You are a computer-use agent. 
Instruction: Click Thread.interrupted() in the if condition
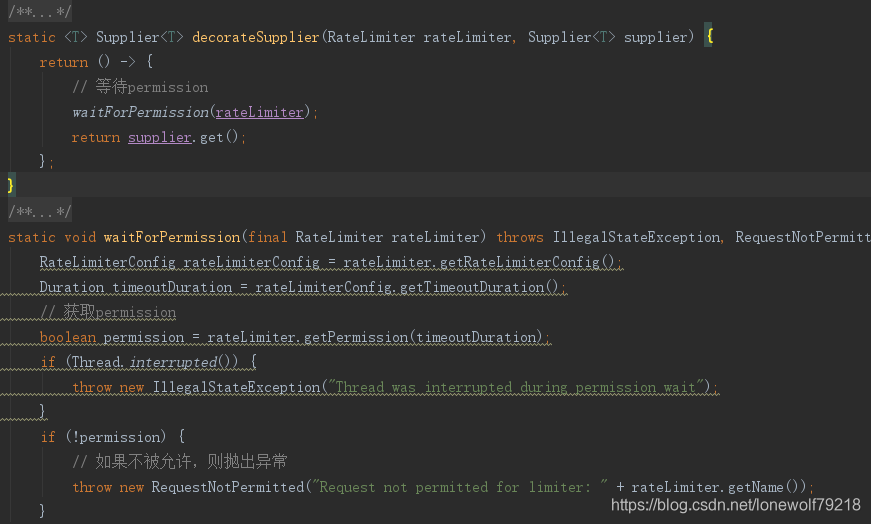point(154,362)
